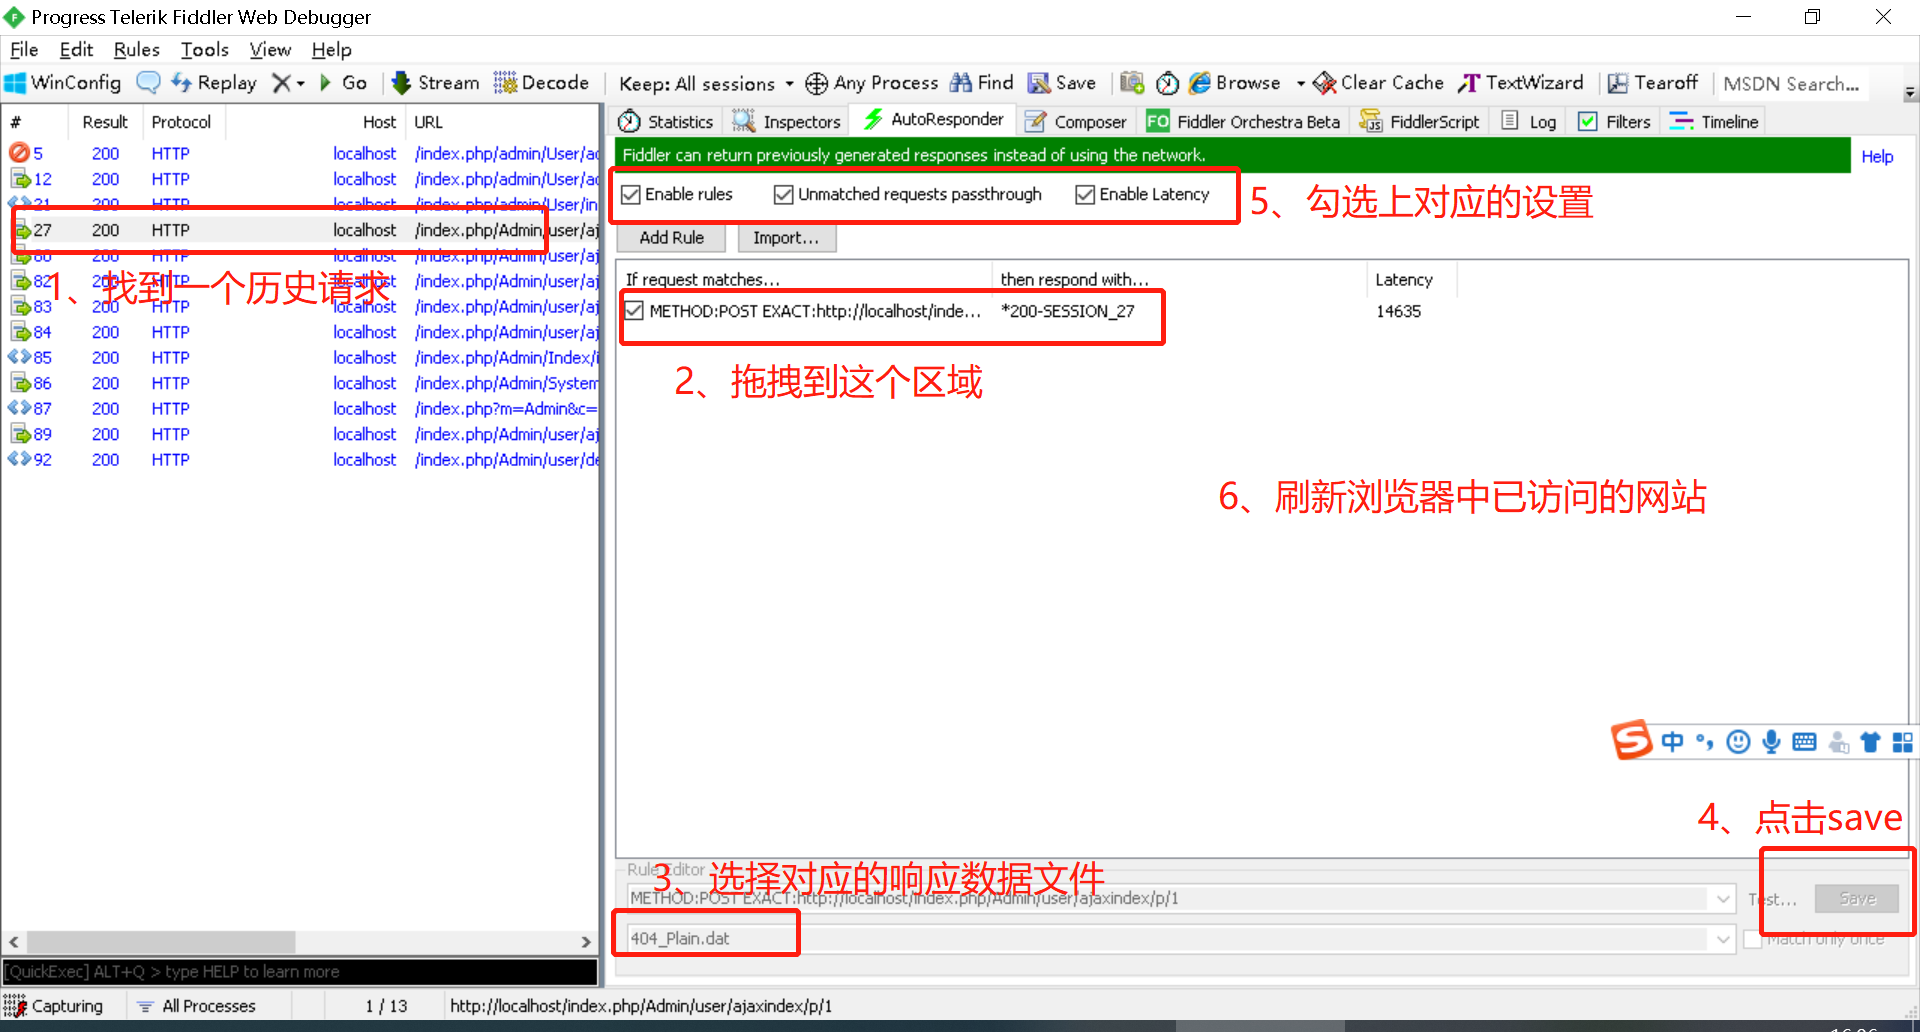Toggle the Enable rules checkbox
Image resolution: width=1920 pixels, height=1032 pixels.
pyautogui.click(x=631, y=194)
